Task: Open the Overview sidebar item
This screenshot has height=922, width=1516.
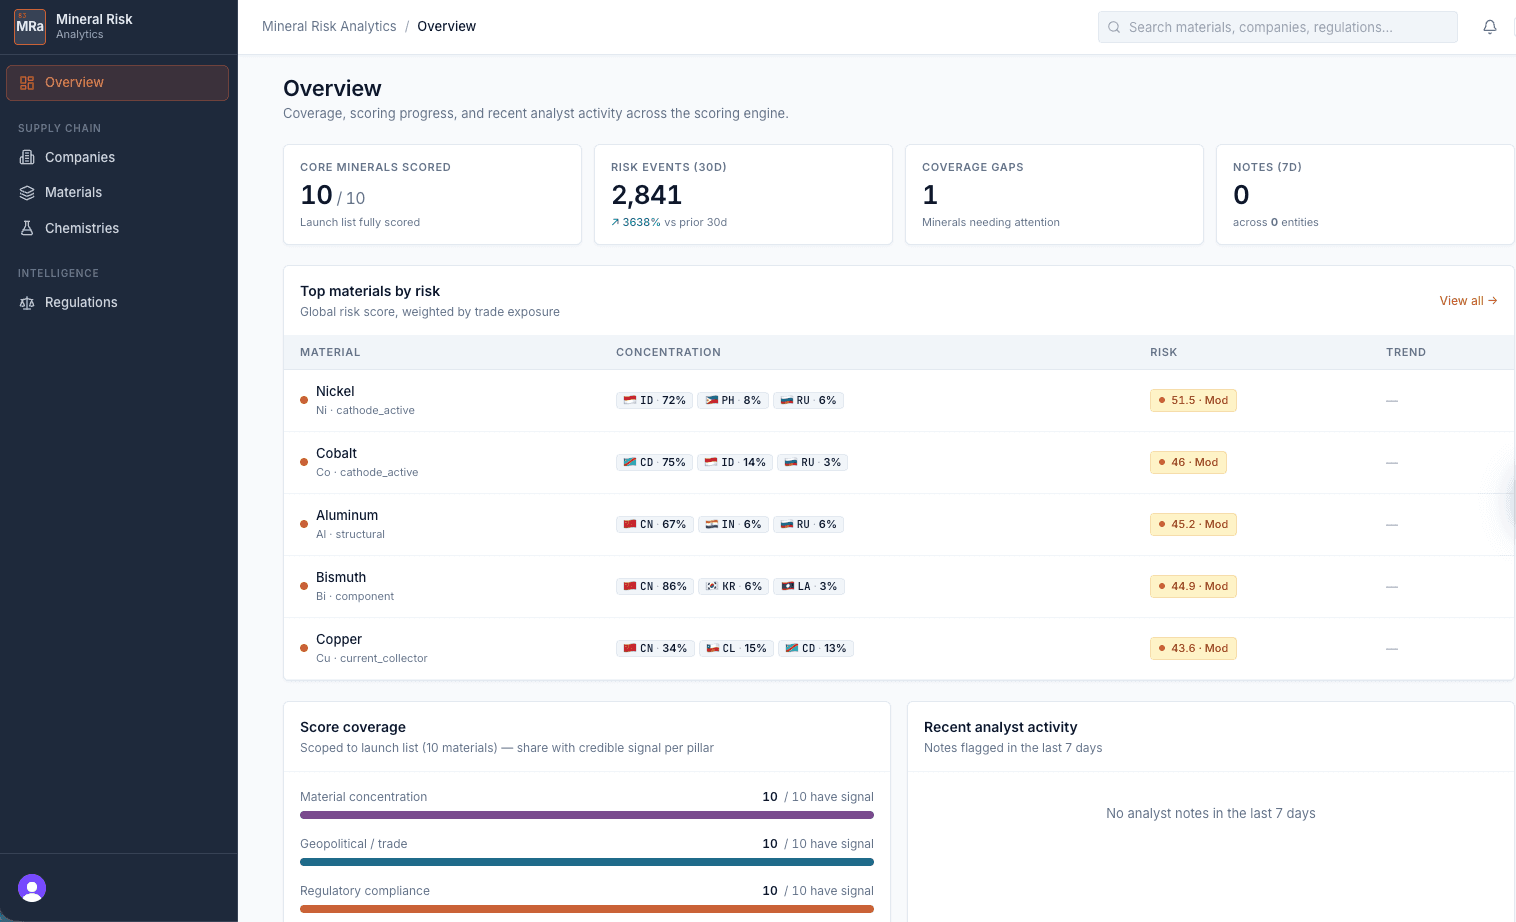Action: [117, 83]
